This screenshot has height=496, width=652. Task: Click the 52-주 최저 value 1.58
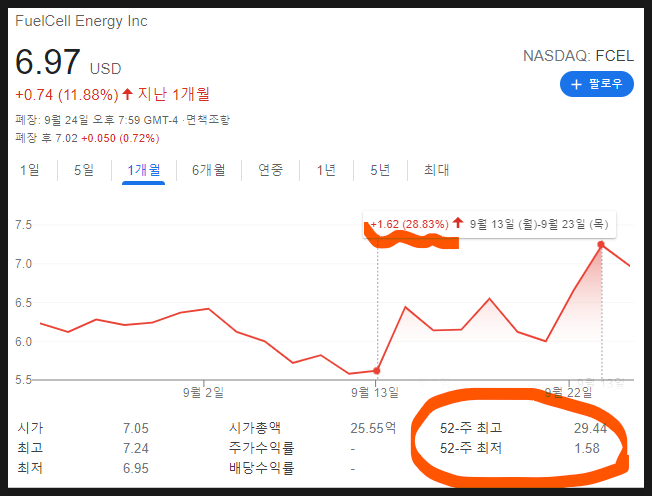pos(587,448)
